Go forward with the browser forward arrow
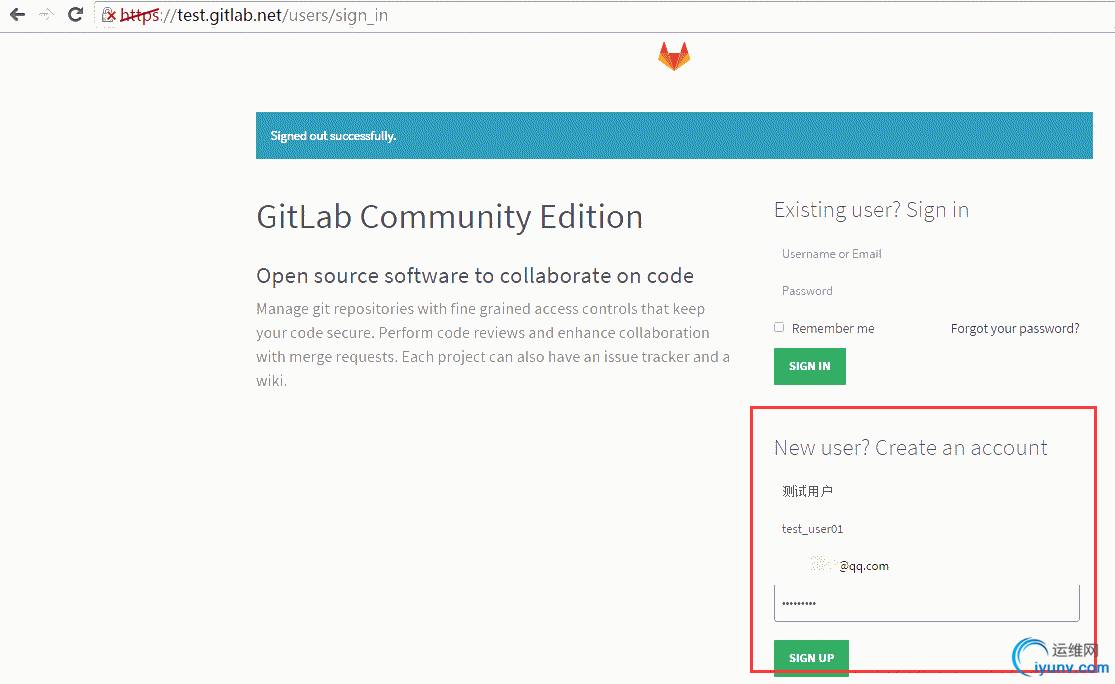Screen dimensions: 1115x684 pos(46,14)
